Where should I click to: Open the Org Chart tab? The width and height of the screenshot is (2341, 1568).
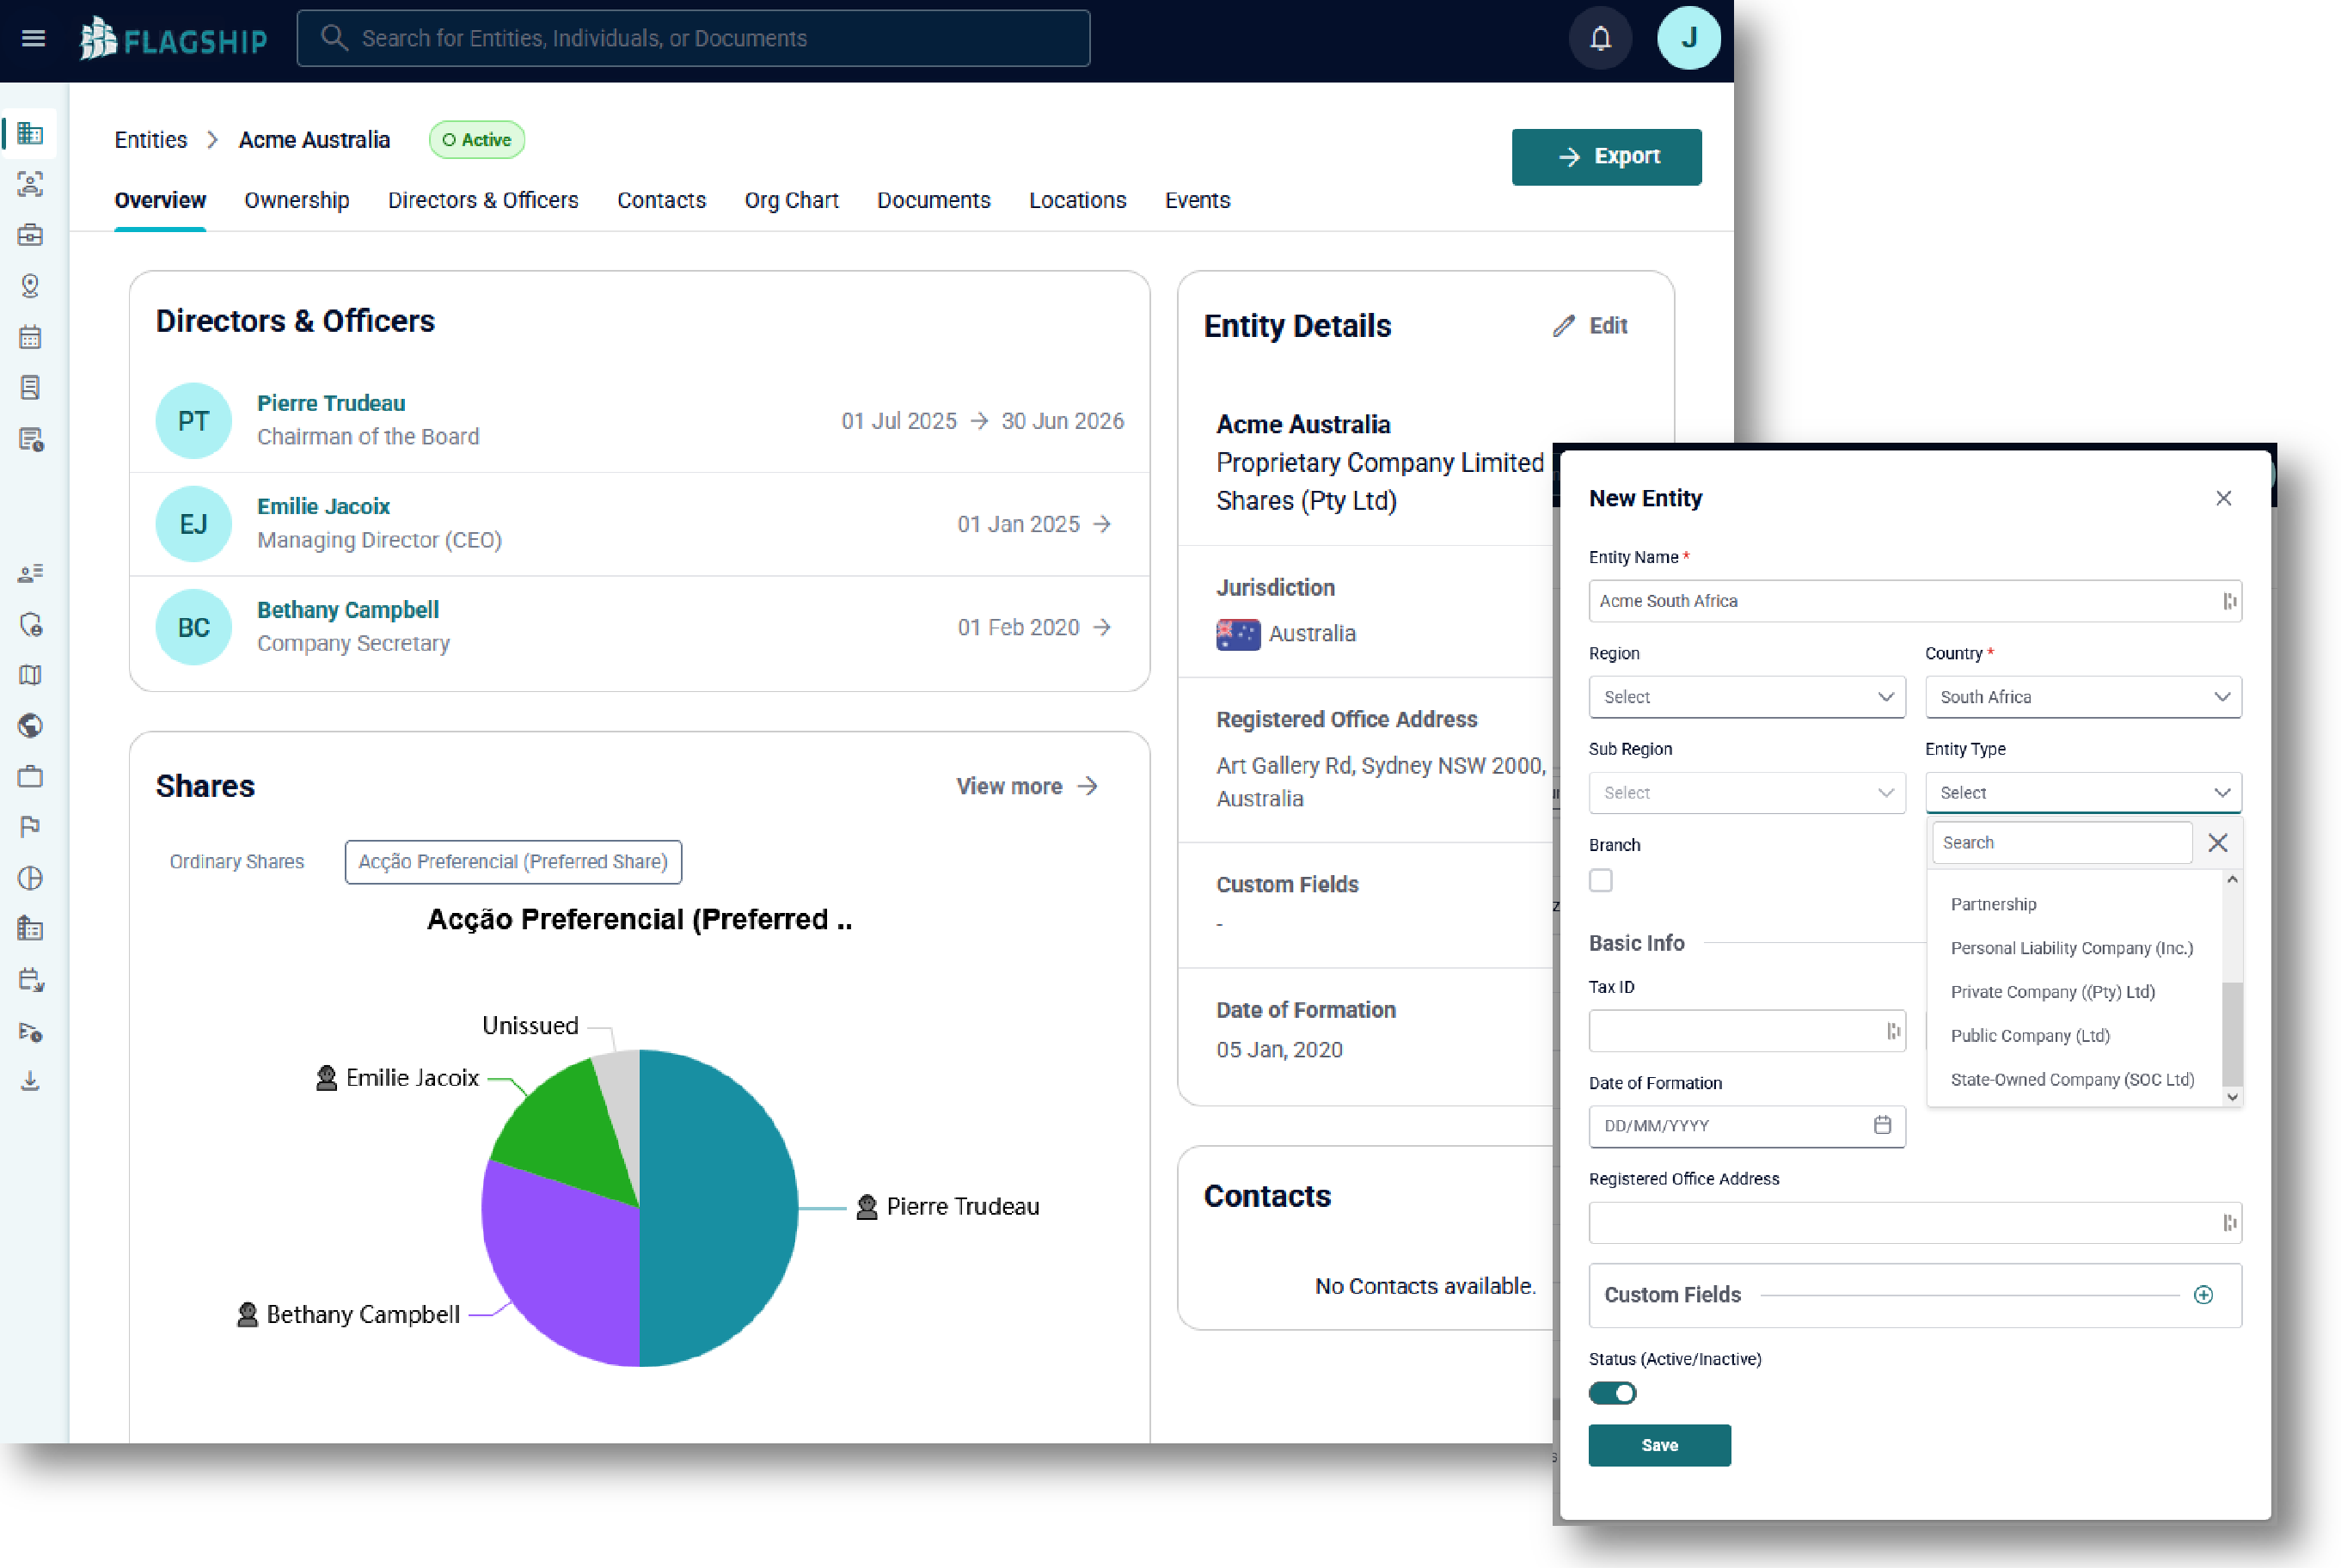click(x=790, y=200)
